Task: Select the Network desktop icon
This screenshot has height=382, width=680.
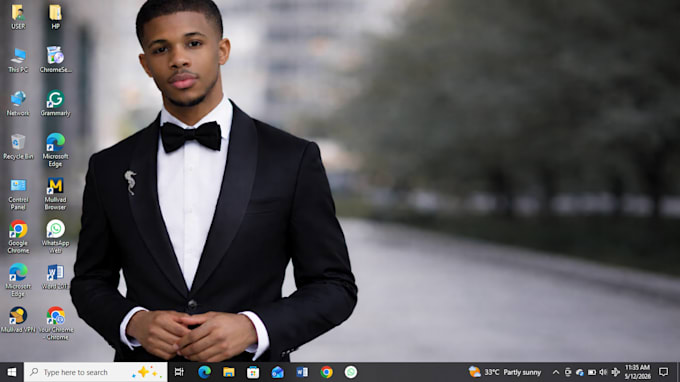Action: tap(18, 103)
